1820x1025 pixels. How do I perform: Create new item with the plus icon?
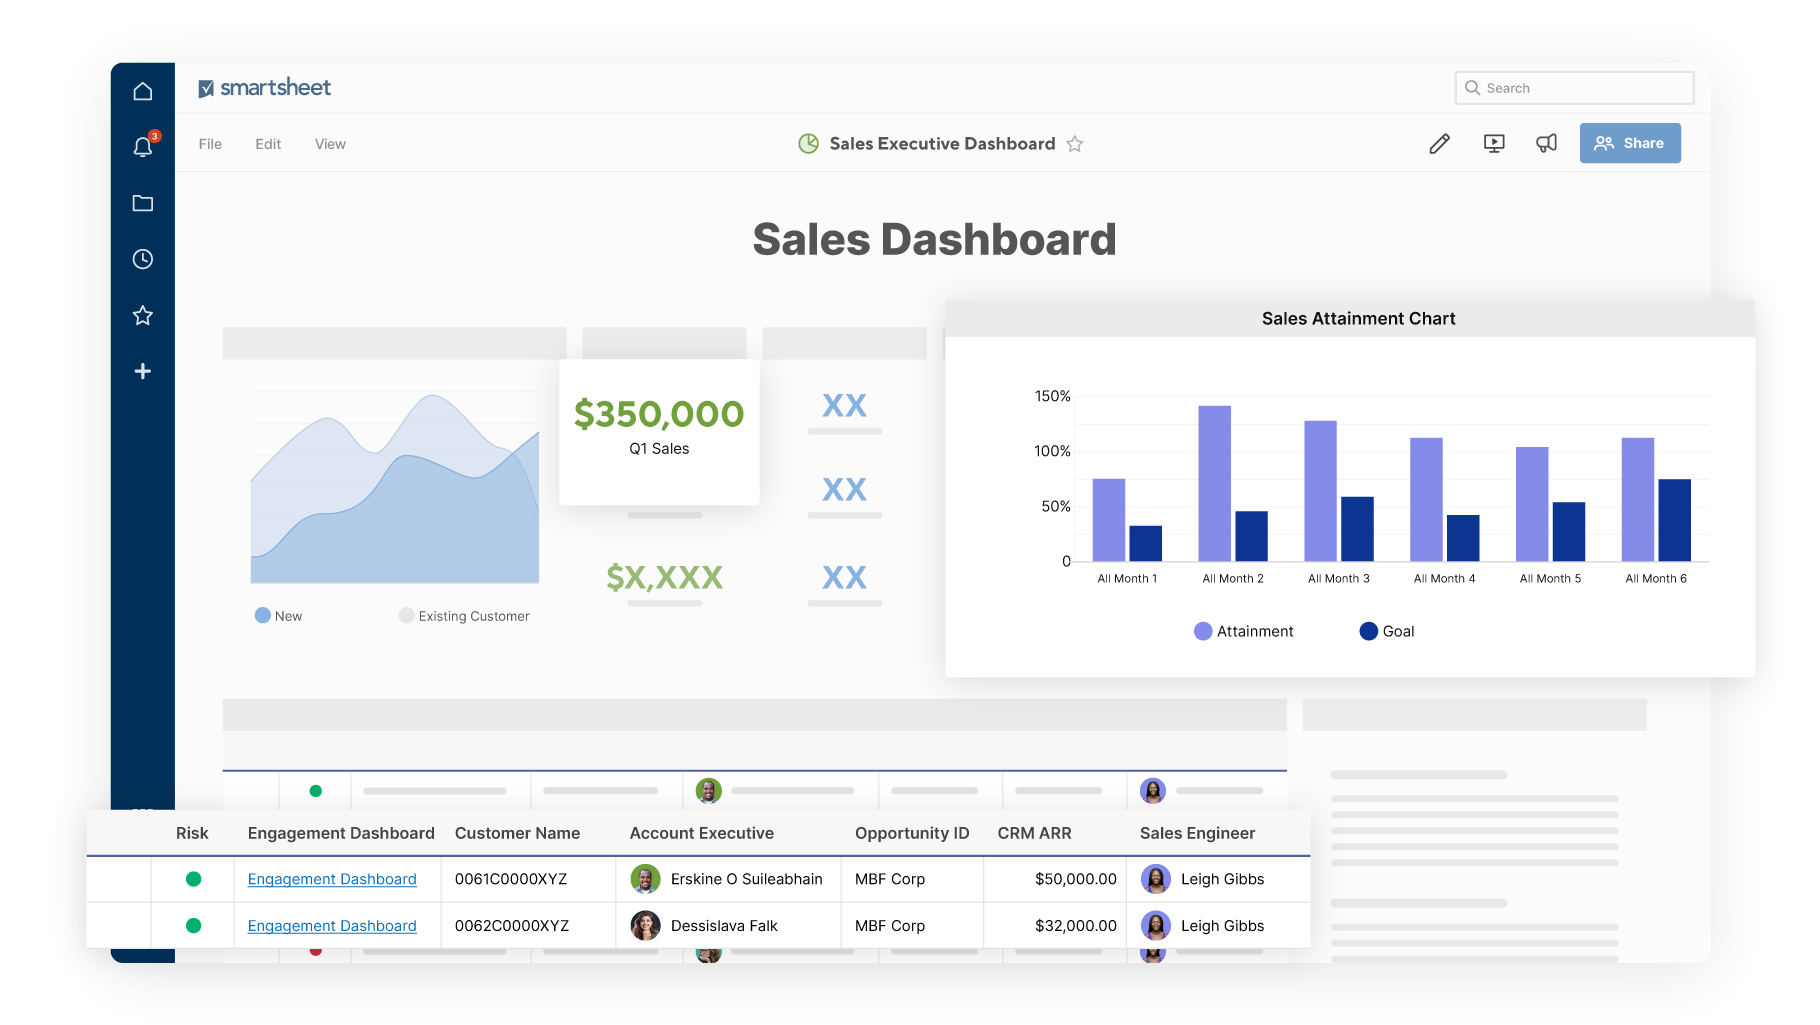point(143,371)
